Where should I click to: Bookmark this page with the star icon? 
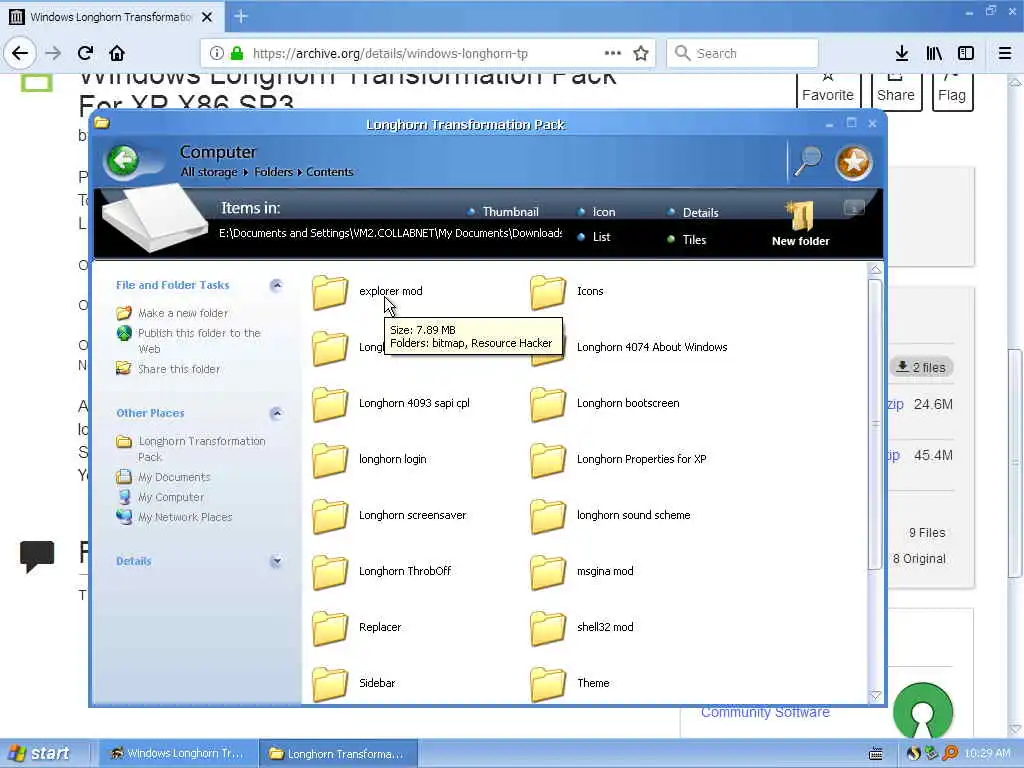point(641,54)
